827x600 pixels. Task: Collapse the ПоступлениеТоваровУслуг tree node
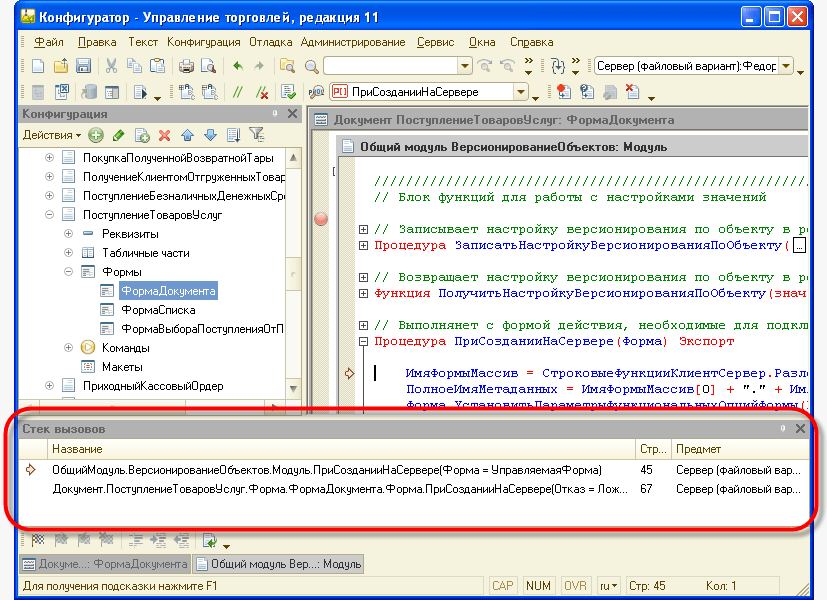tap(50, 215)
